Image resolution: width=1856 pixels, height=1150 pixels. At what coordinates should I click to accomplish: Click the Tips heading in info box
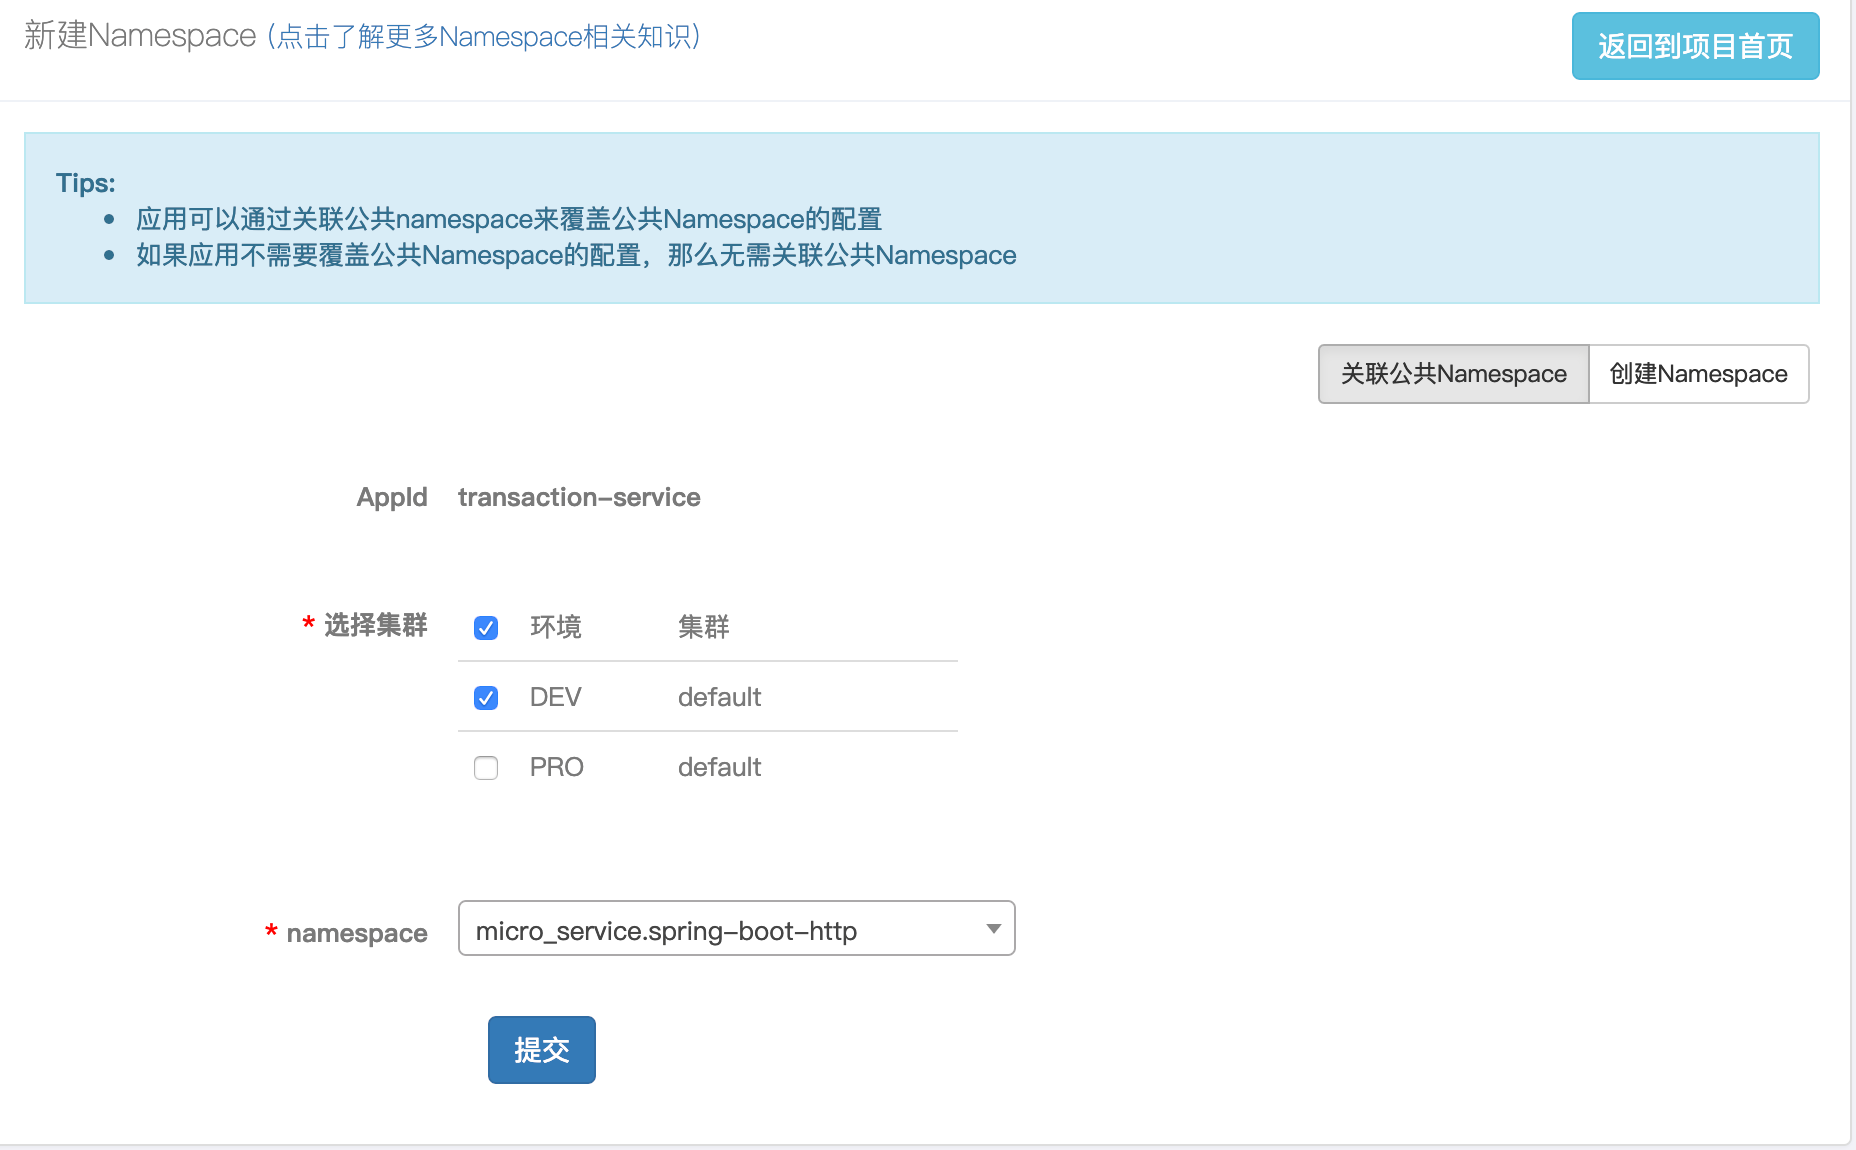86,183
